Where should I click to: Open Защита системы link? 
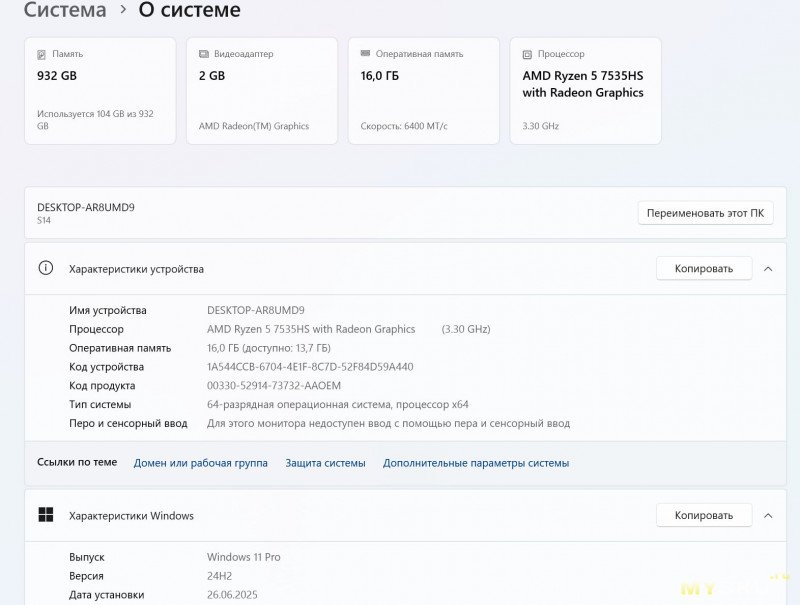pos(326,463)
